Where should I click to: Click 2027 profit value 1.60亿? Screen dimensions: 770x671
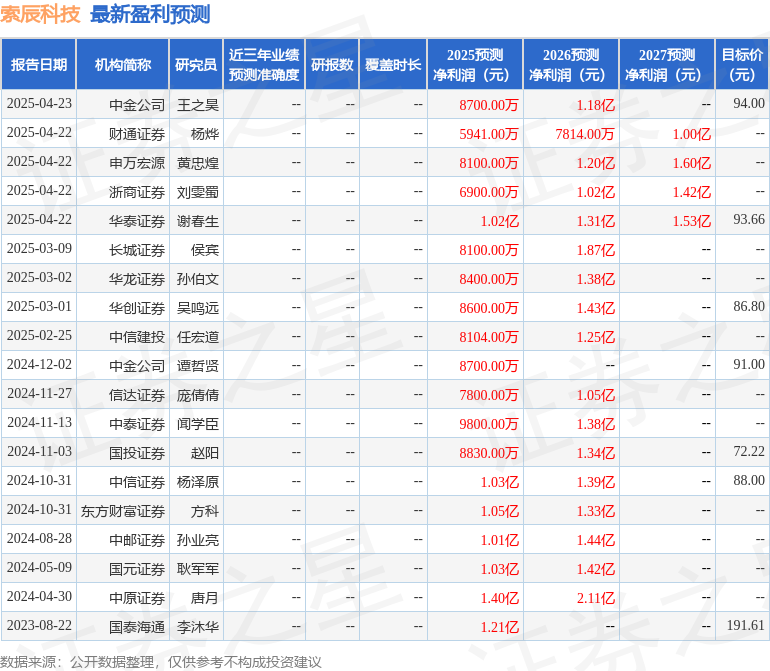691,163
